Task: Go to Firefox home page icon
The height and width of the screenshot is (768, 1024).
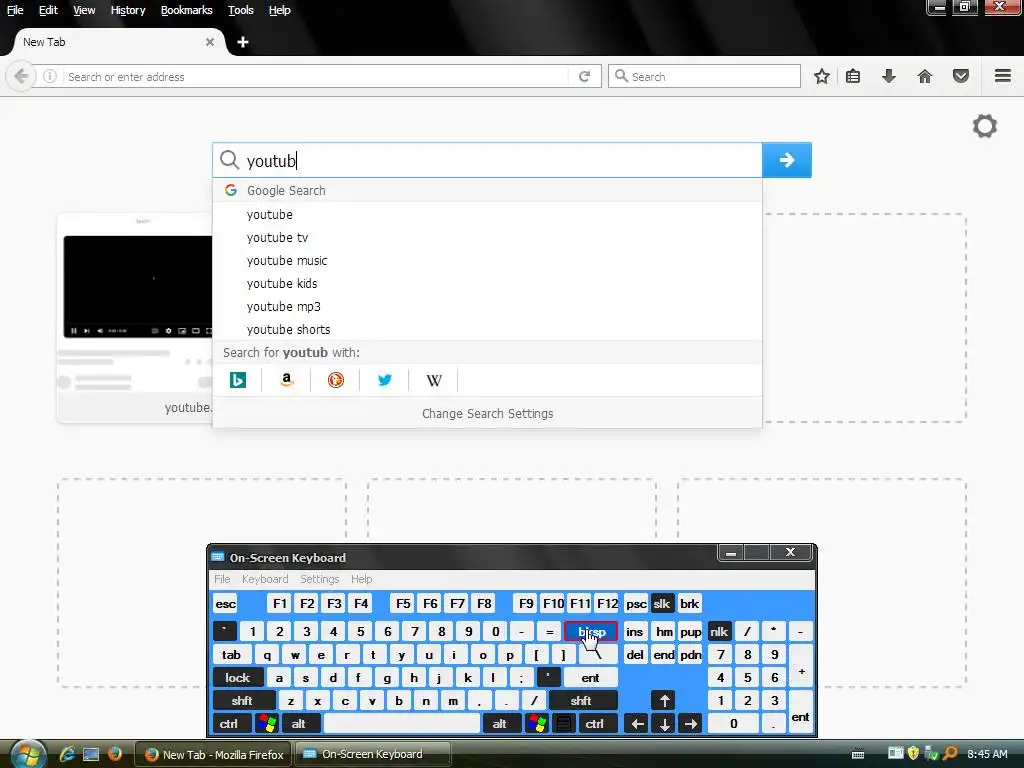Action: [x=924, y=76]
